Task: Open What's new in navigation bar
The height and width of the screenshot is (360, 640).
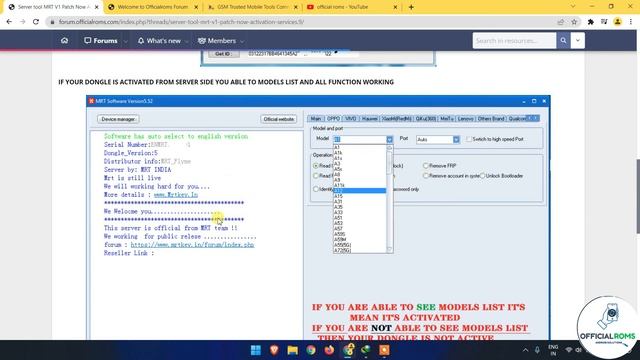Action: coord(159,40)
